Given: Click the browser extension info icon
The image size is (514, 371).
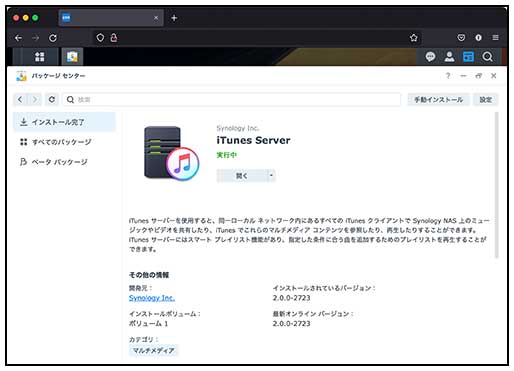Looking at the screenshot, I should 478,38.
